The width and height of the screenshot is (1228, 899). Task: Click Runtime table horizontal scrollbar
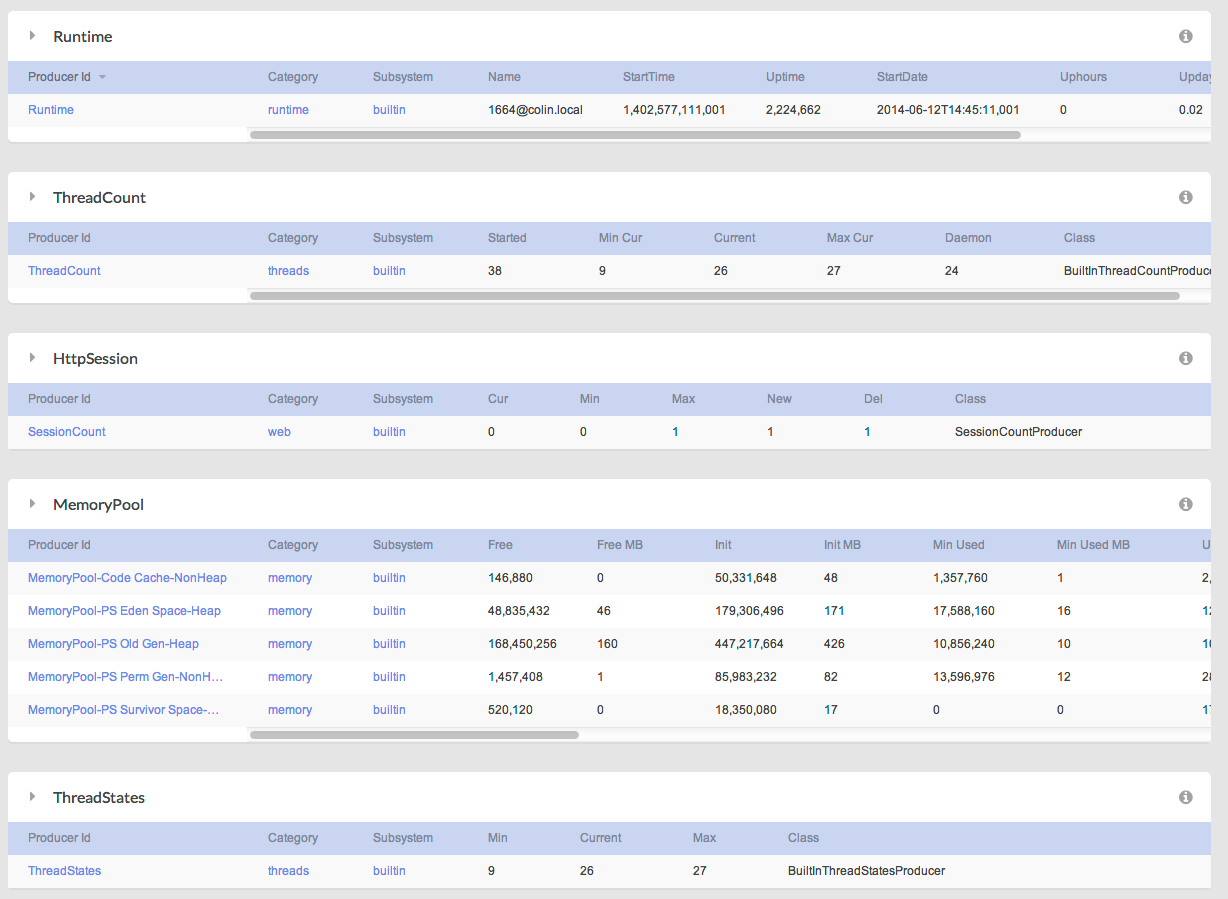(x=635, y=135)
